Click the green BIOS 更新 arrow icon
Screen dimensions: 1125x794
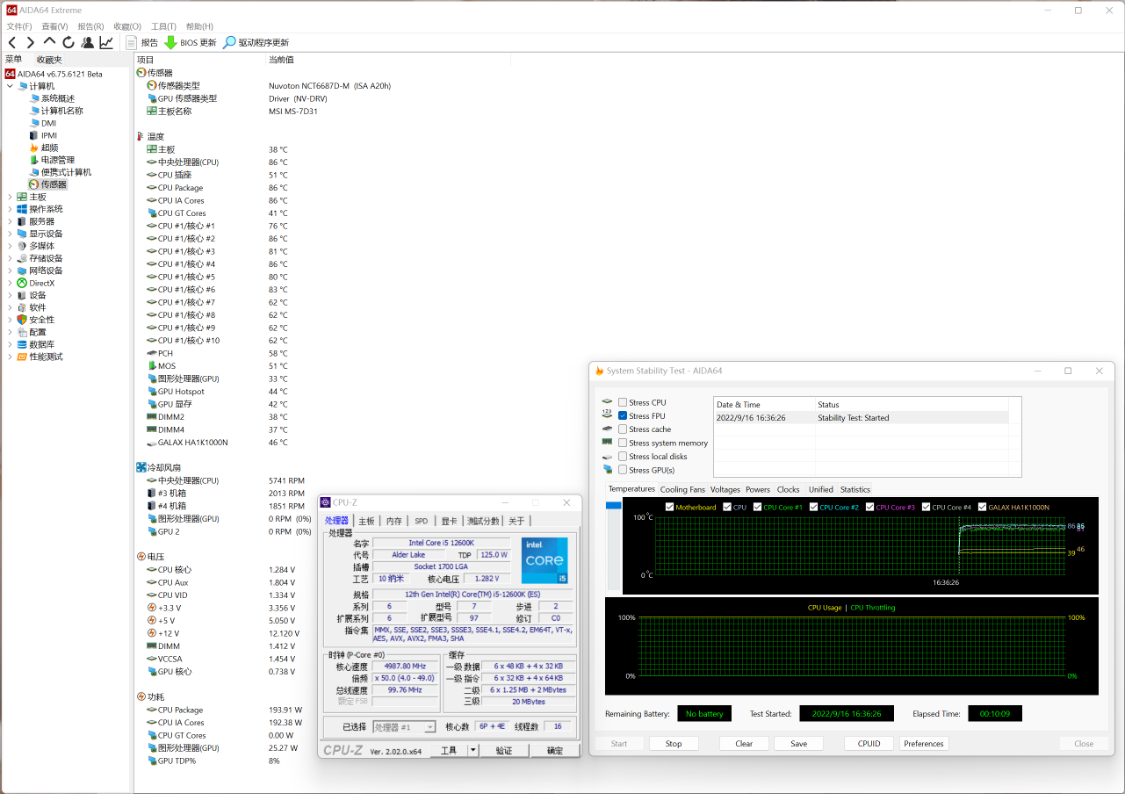pos(170,42)
